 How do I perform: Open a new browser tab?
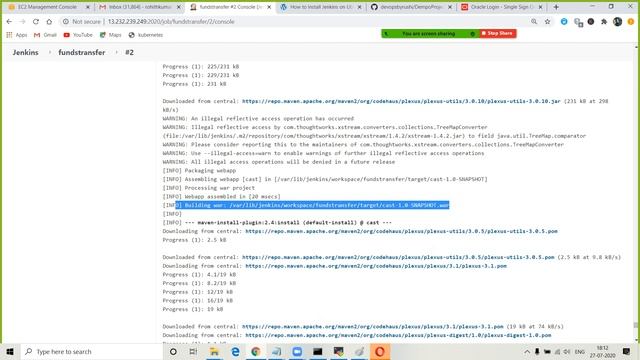click(x=556, y=7)
